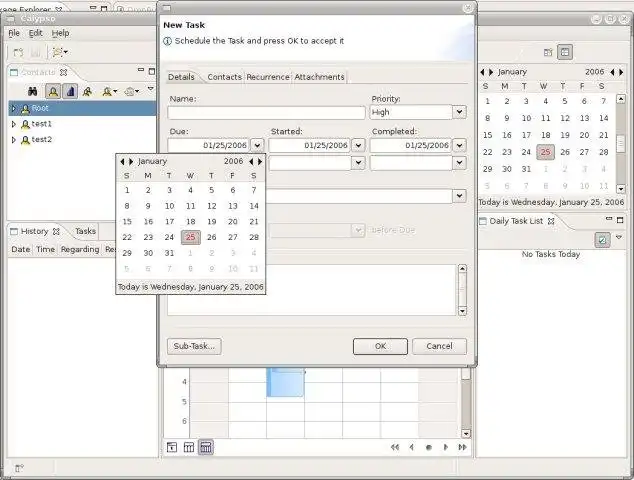Open the File menu

(14, 33)
